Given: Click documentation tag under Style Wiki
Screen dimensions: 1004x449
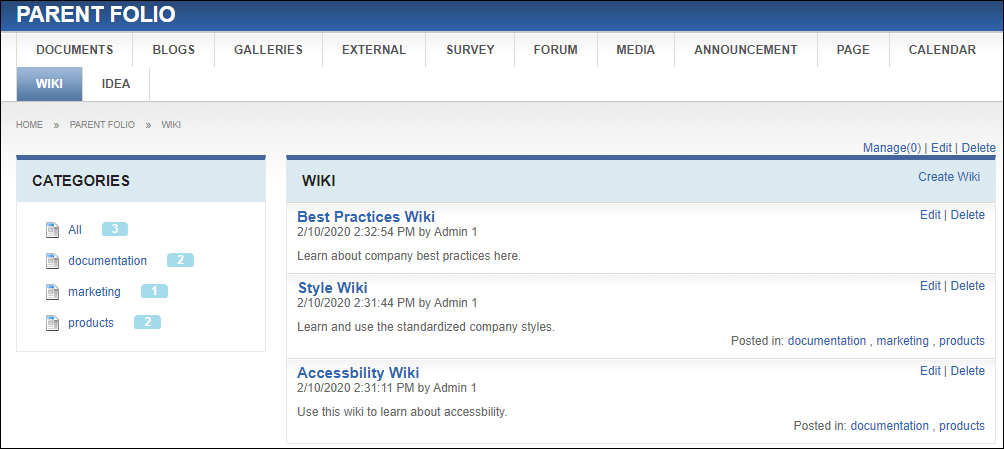Looking at the screenshot, I should pos(827,341).
